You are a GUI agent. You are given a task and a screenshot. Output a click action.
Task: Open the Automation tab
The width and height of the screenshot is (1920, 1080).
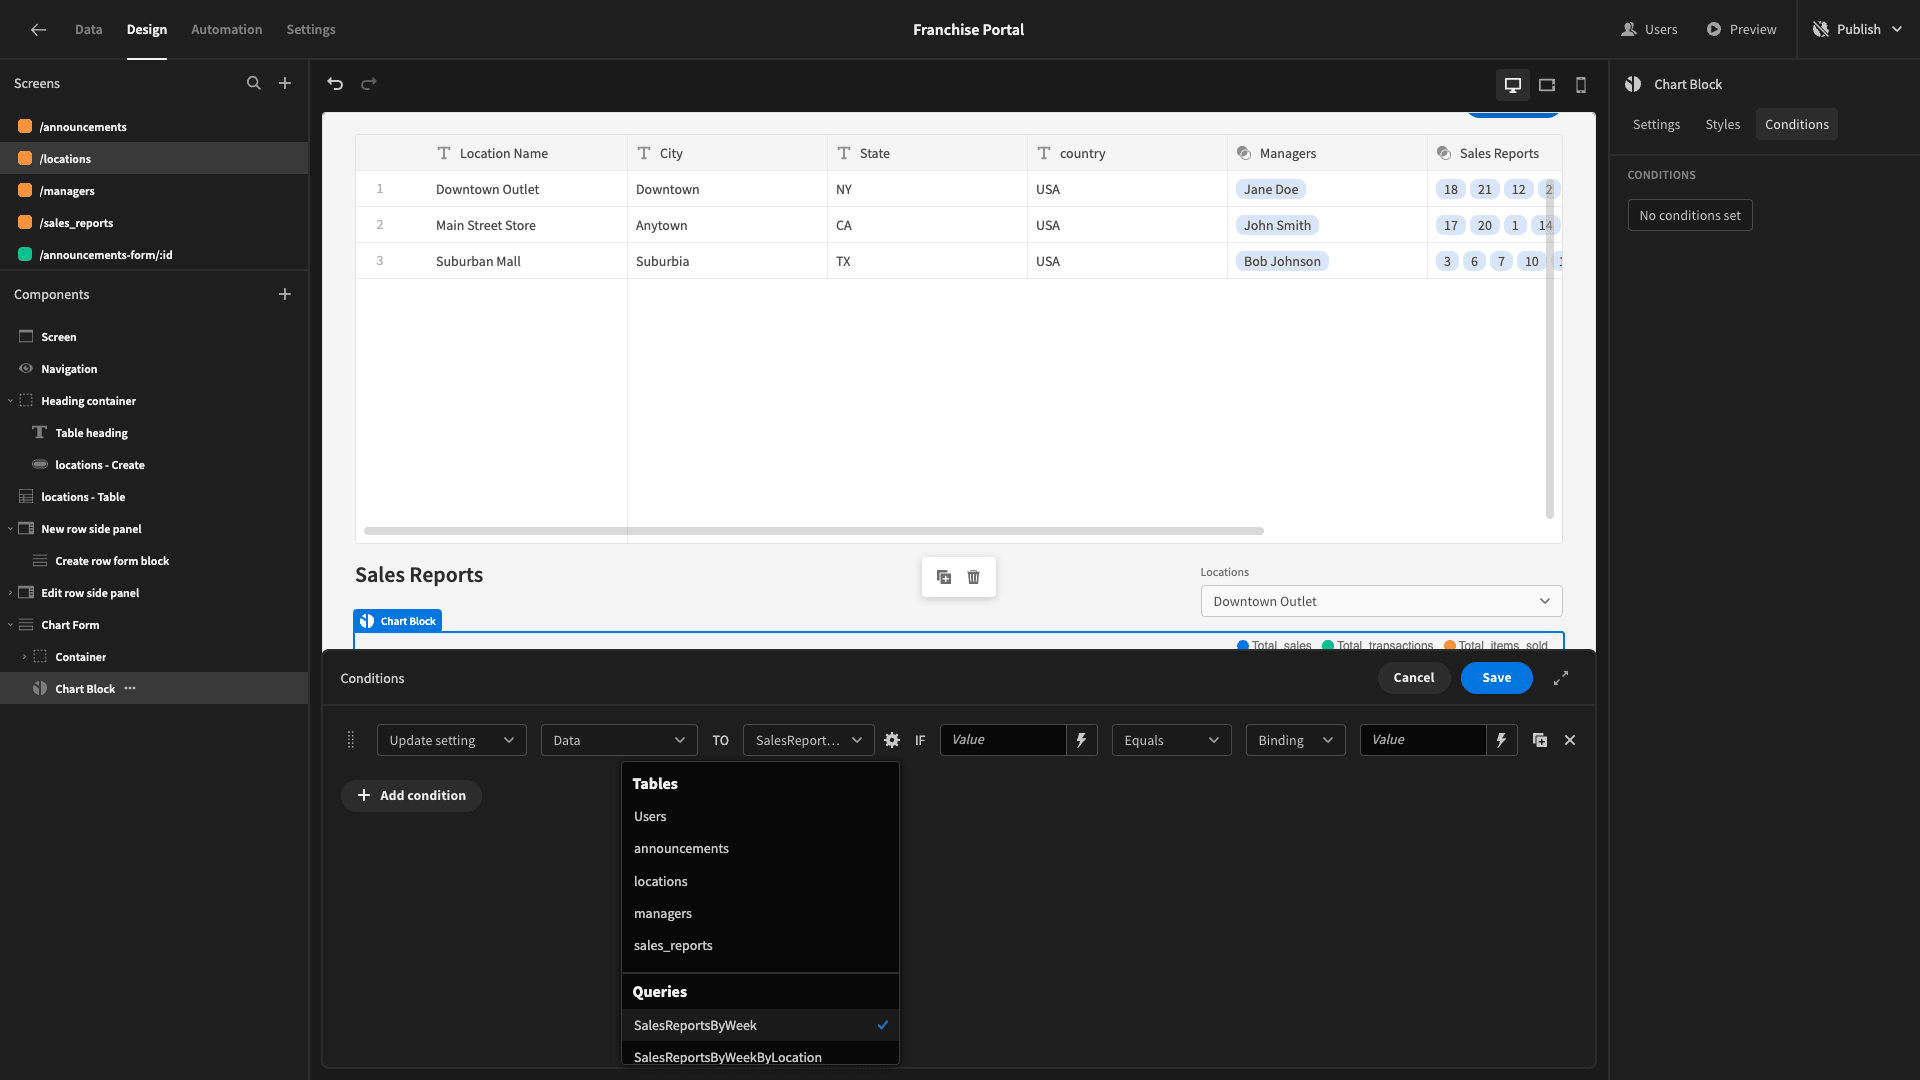226,29
